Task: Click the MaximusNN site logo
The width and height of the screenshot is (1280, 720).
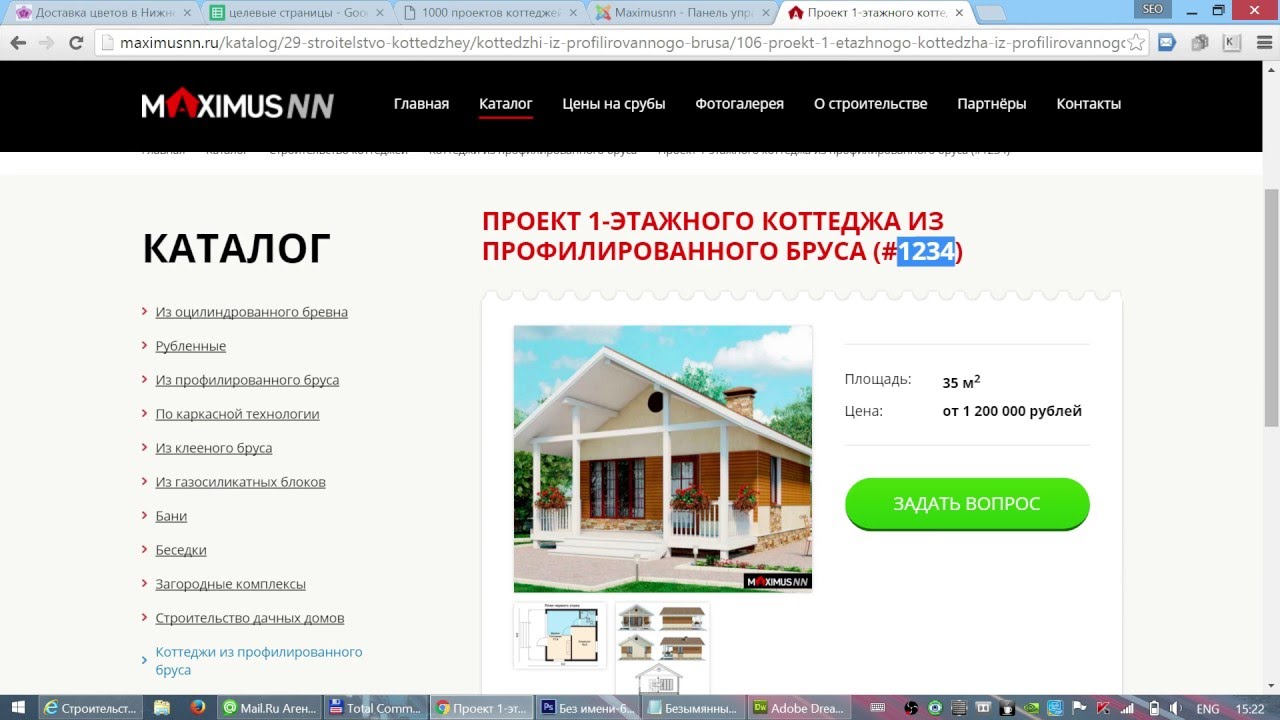Action: click(x=237, y=104)
